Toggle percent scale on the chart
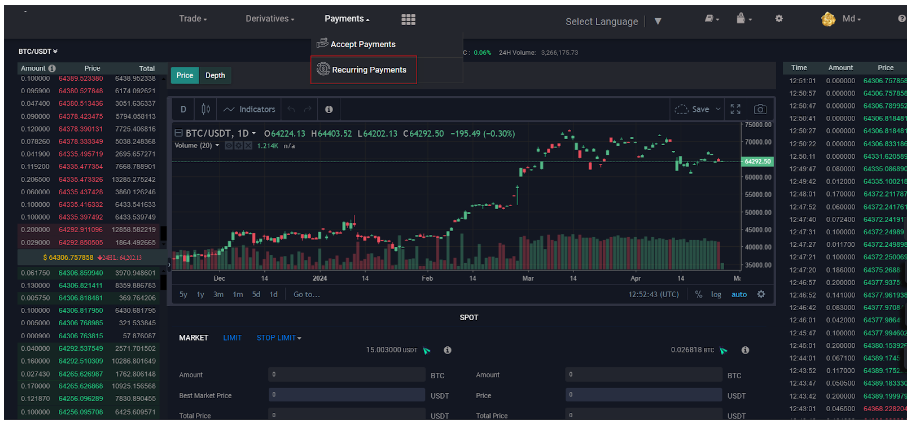The height and width of the screenshot is (424, 911). 698,294
